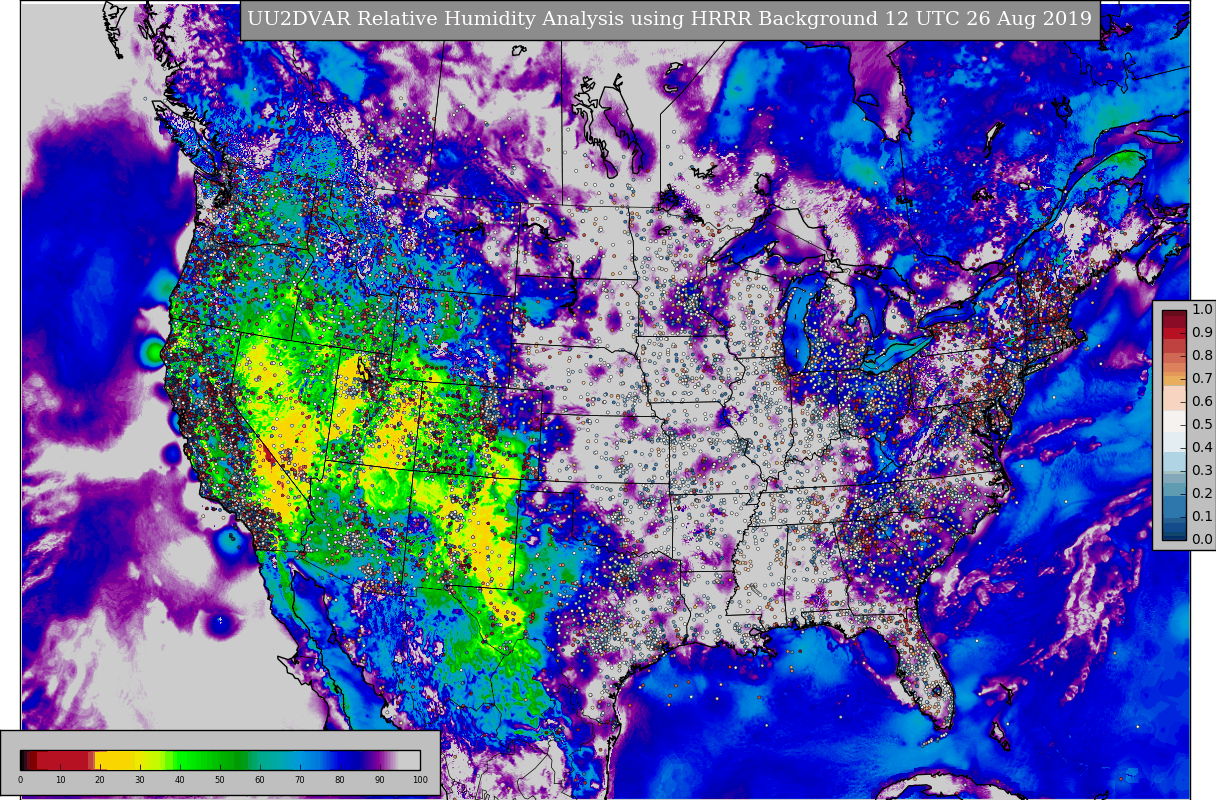
Task: Click the 50 tick label on humidity colorbar
Action: pyautogui.click(x=220, y=780)
